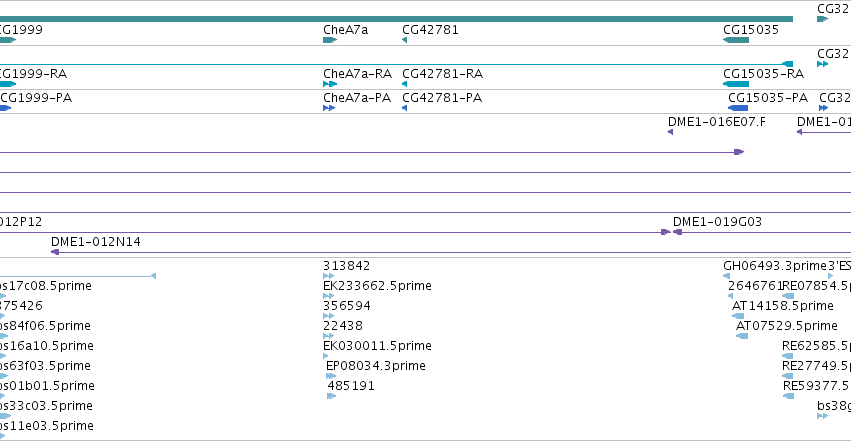The width and height of the screenshot is (851, 441).
Task: Open the 485191 EST label
Action: click(x=351, y=386)
